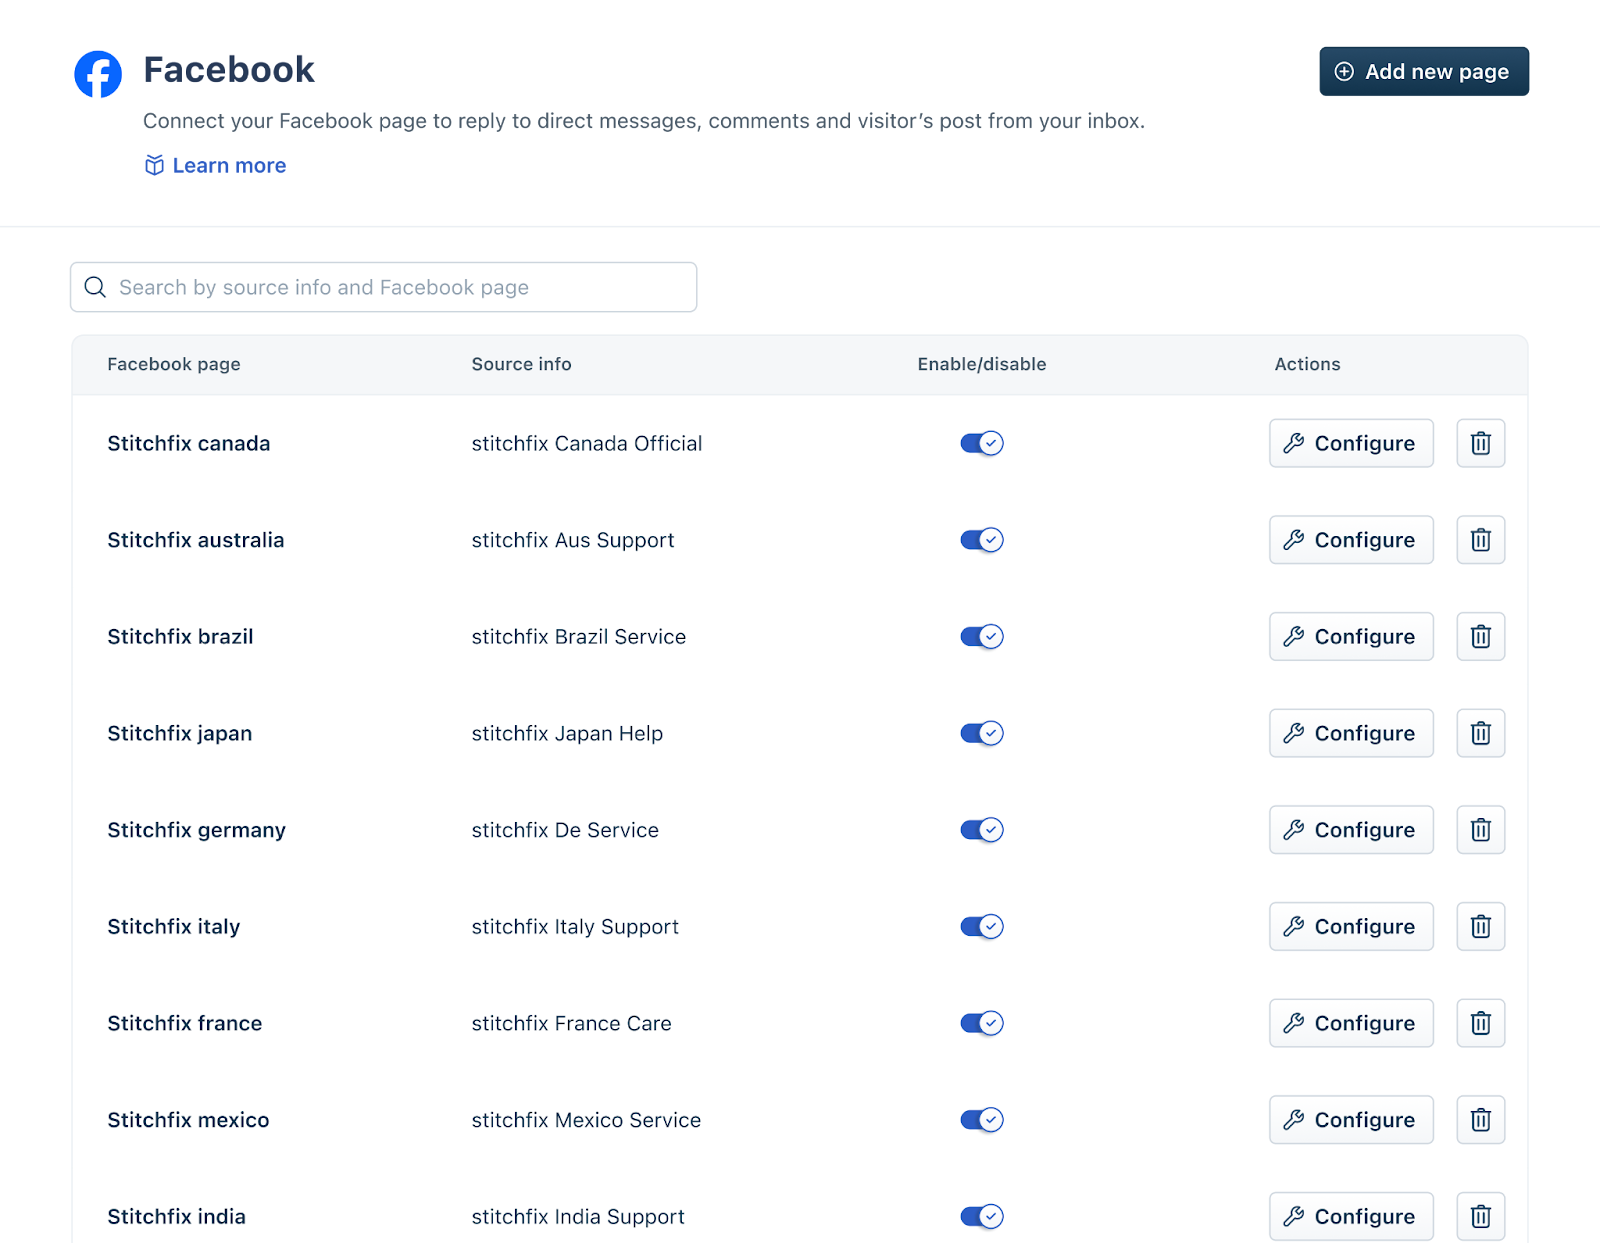
Task: Click stitchfix De Service source info
Action: coord(565,830)
